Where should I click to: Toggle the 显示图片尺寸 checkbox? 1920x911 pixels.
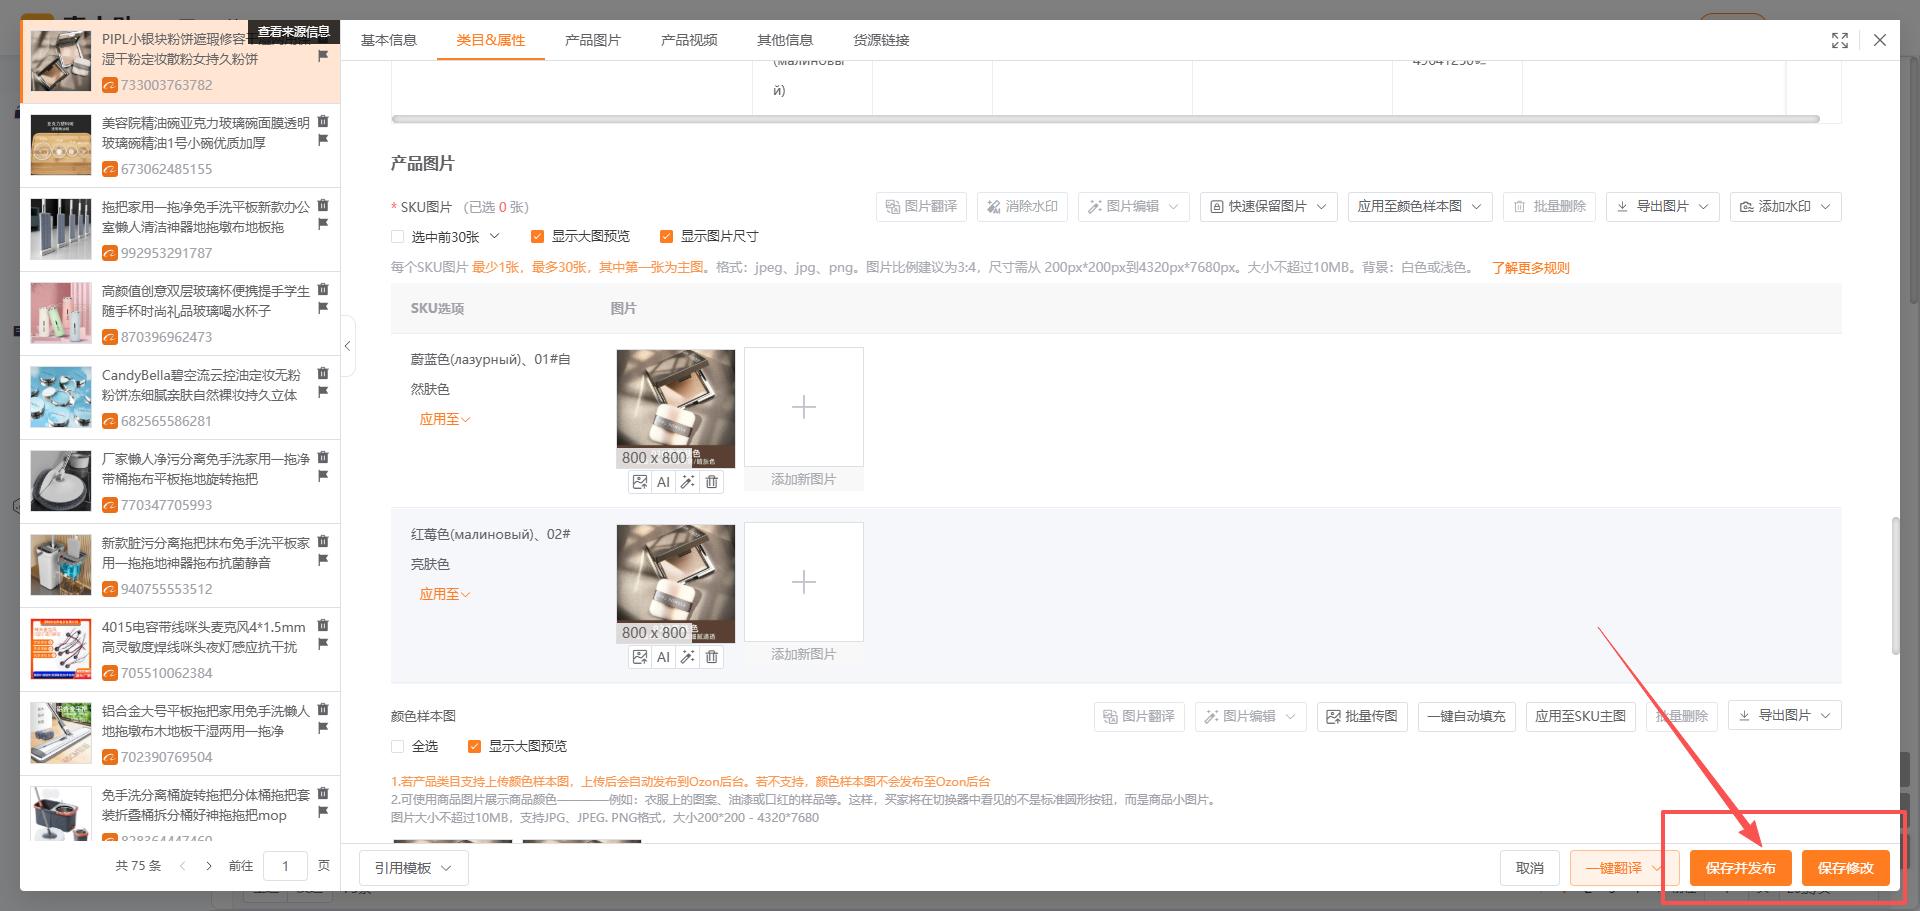click(x=666, y=237)
